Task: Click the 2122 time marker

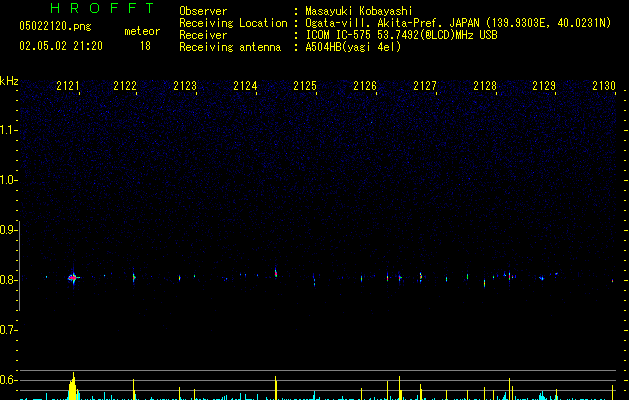Action: (125, 86)
